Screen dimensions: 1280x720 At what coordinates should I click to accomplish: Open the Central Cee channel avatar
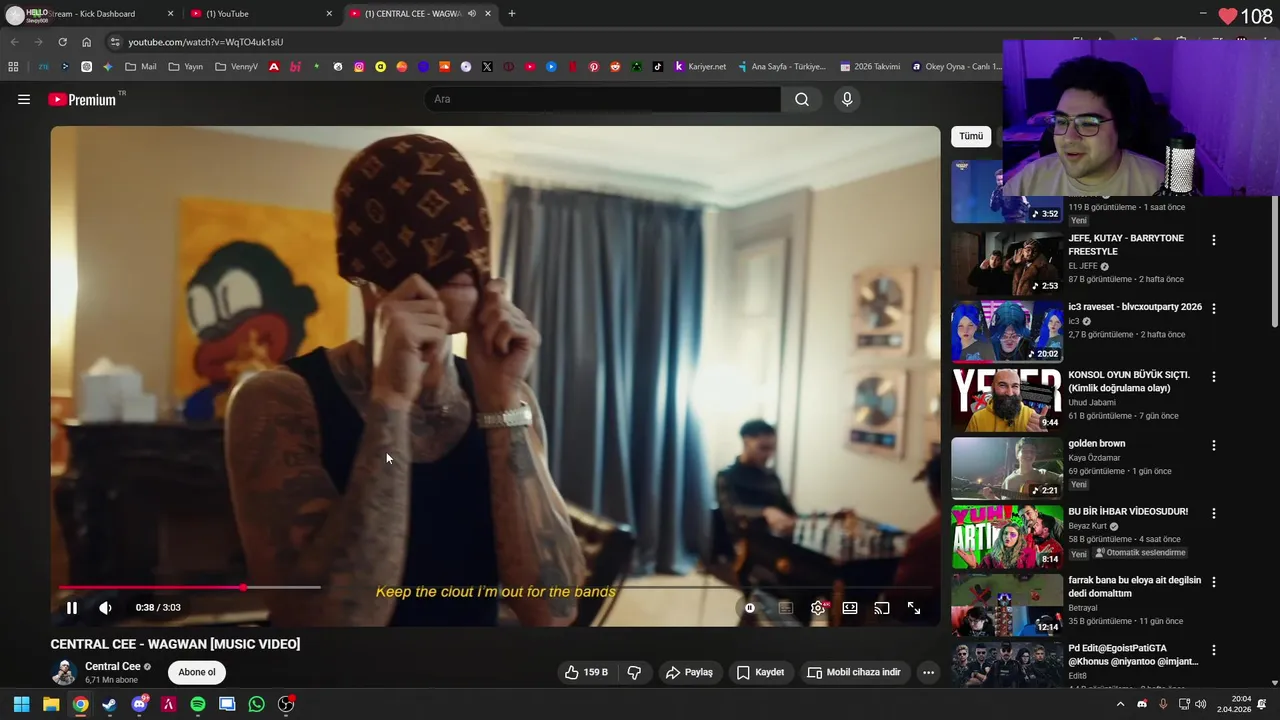[x=64, y=672]
